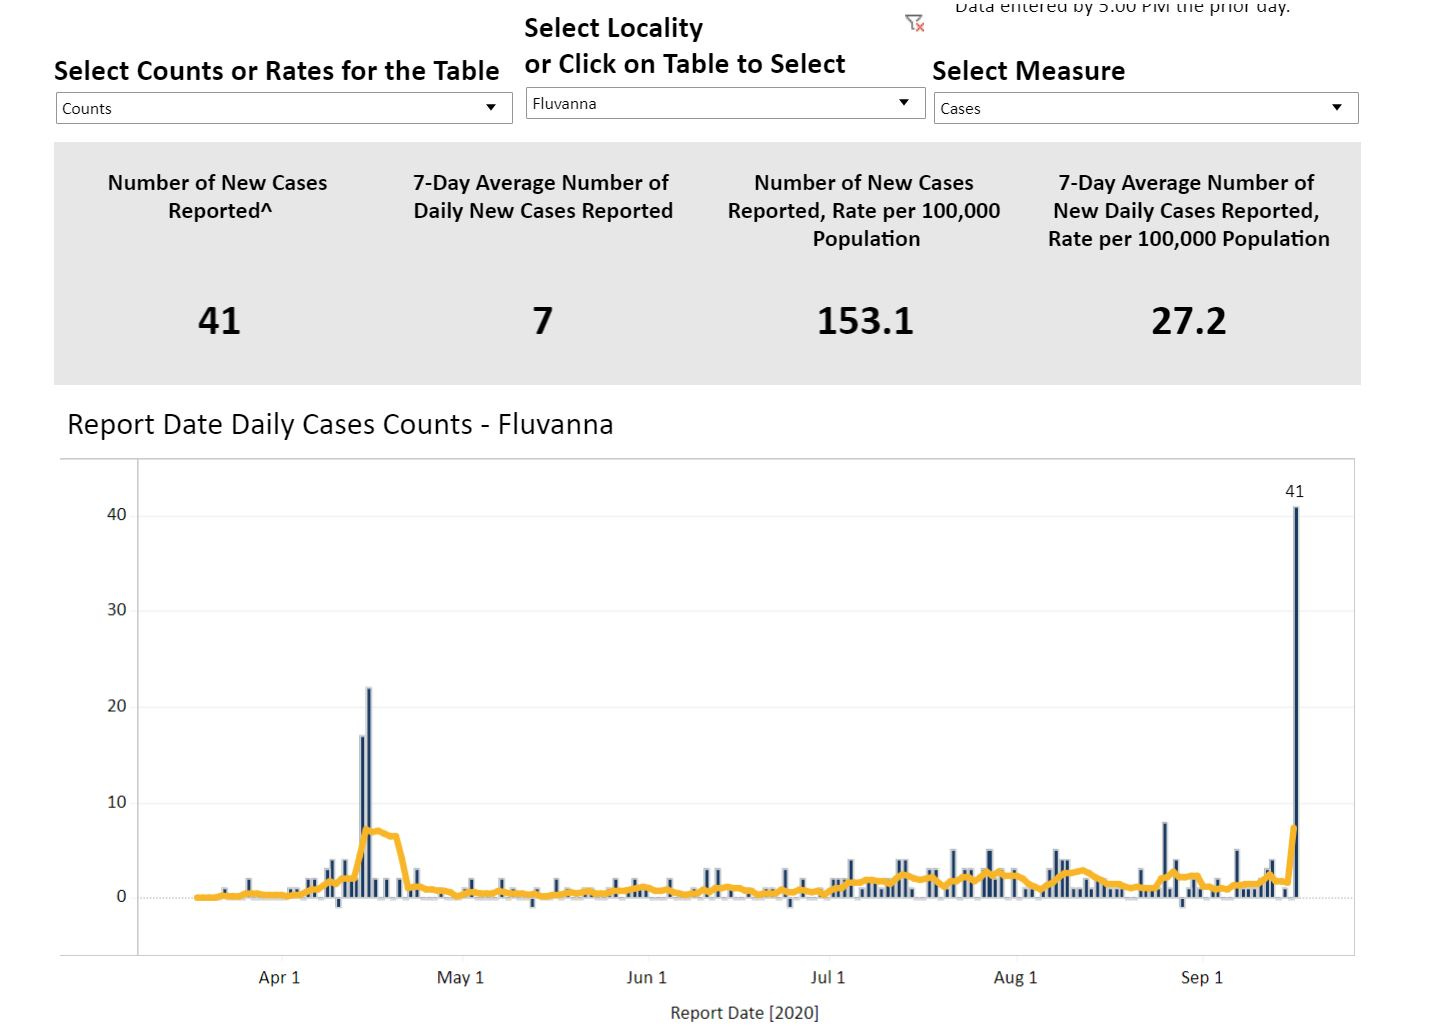Click the 41 new cases value
This screenshot has height=1033, width=1444.
(x=219, y=321)
